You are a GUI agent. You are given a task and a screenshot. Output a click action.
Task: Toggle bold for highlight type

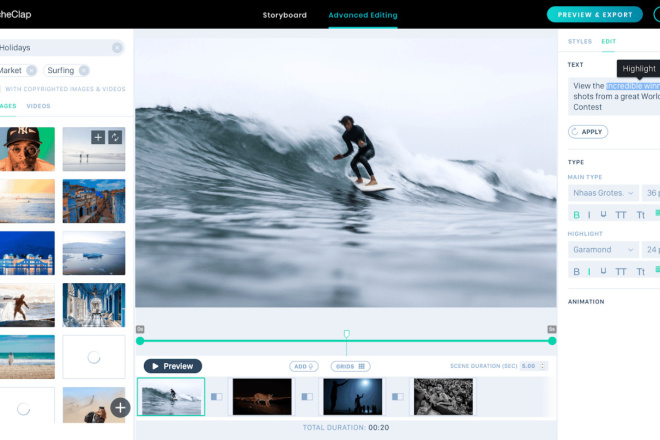(x=576, y=272)
